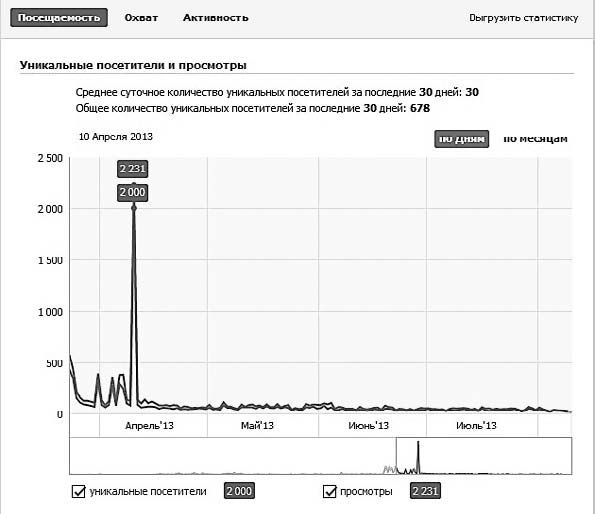Click the range selector window in overview
The image size is (595, 514).
point(484,456)
